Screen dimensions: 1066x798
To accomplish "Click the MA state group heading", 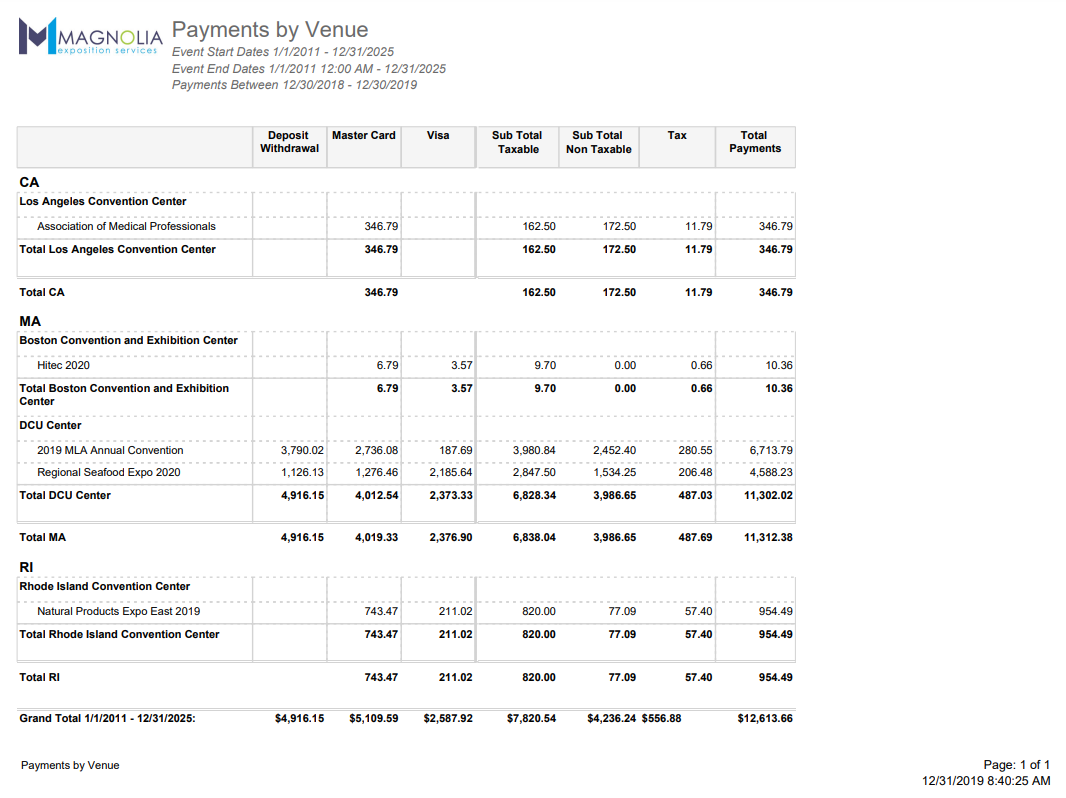I will pyautogui.click(x=28, y=322).
